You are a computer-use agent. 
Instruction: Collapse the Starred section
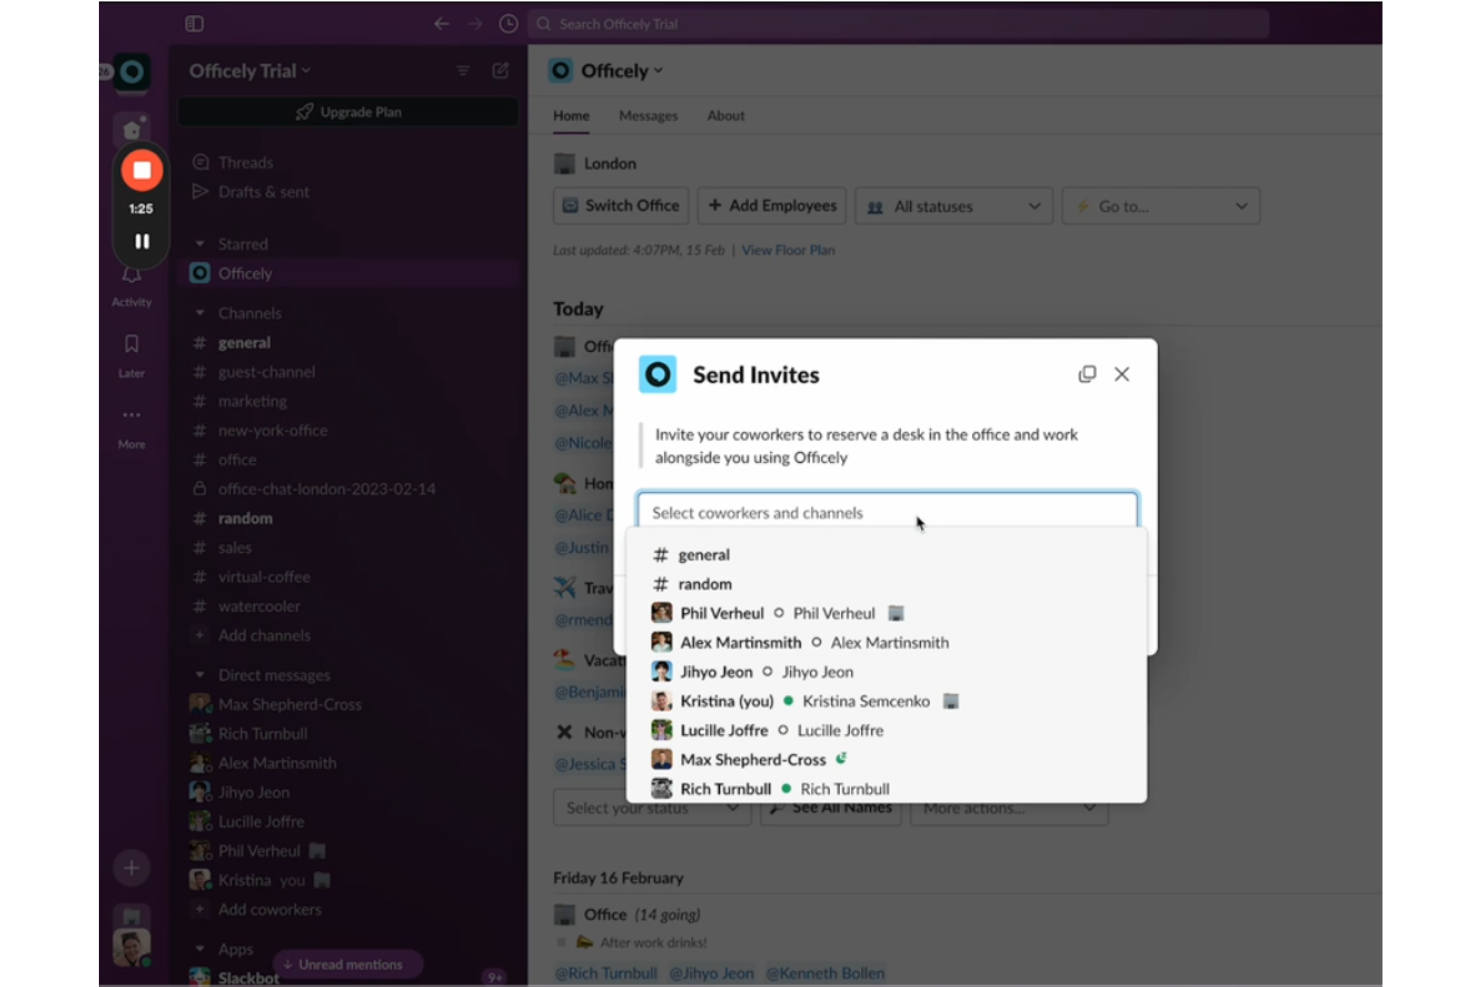point(200,243)
